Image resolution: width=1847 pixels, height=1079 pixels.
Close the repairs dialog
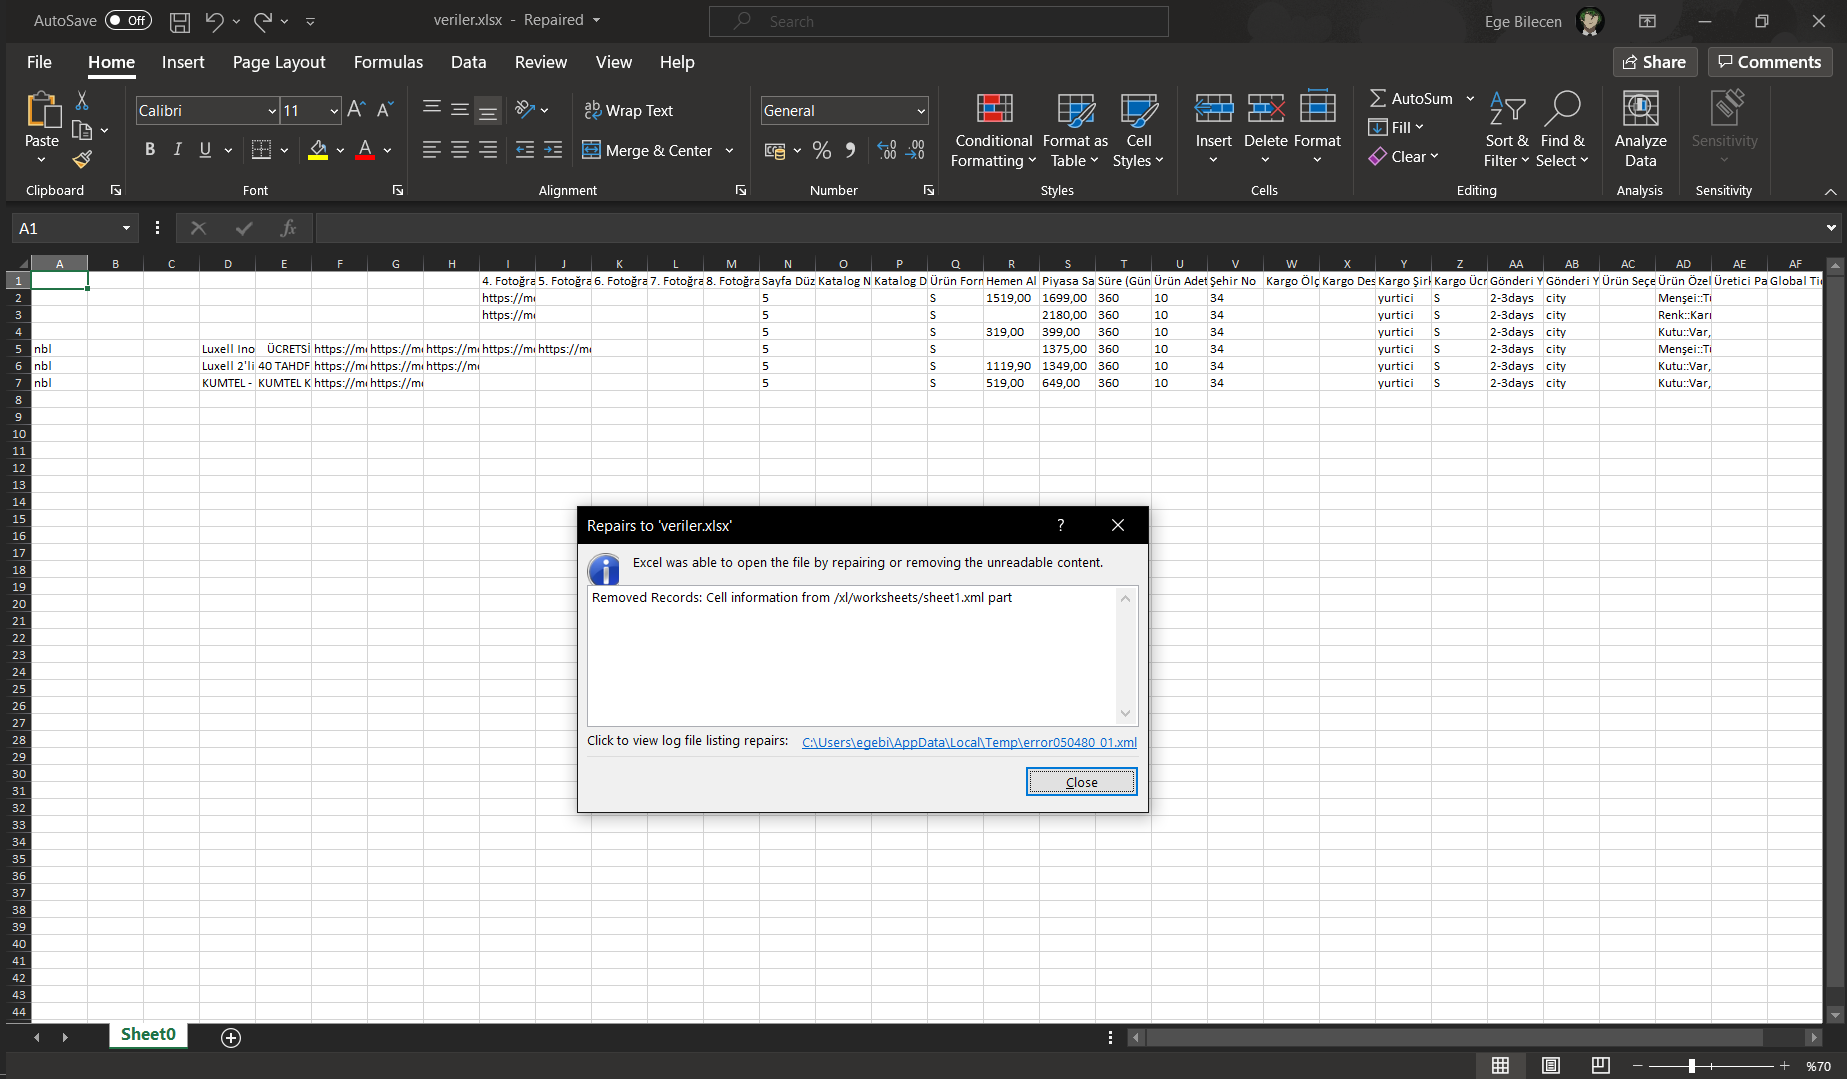1081,781
